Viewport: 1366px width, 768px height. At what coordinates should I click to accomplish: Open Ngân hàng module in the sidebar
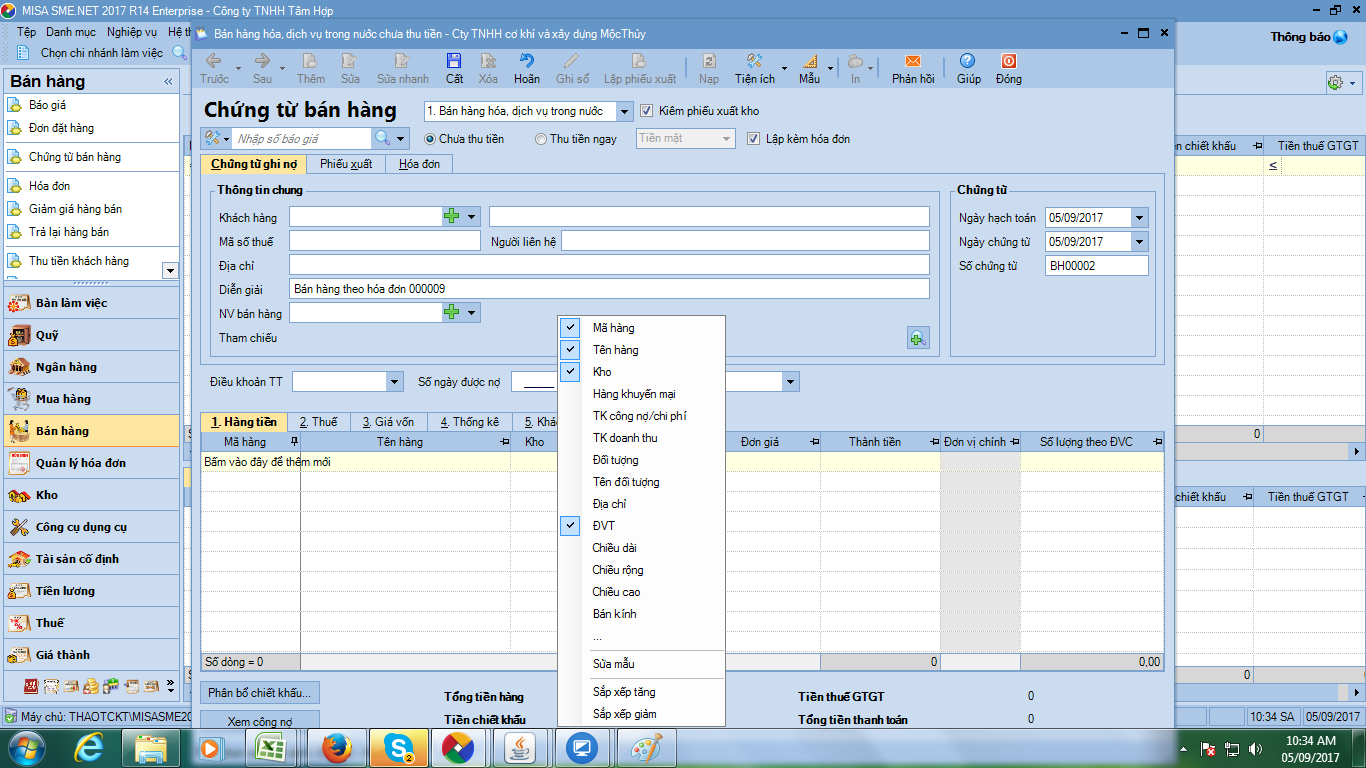[x=91, y=367]
